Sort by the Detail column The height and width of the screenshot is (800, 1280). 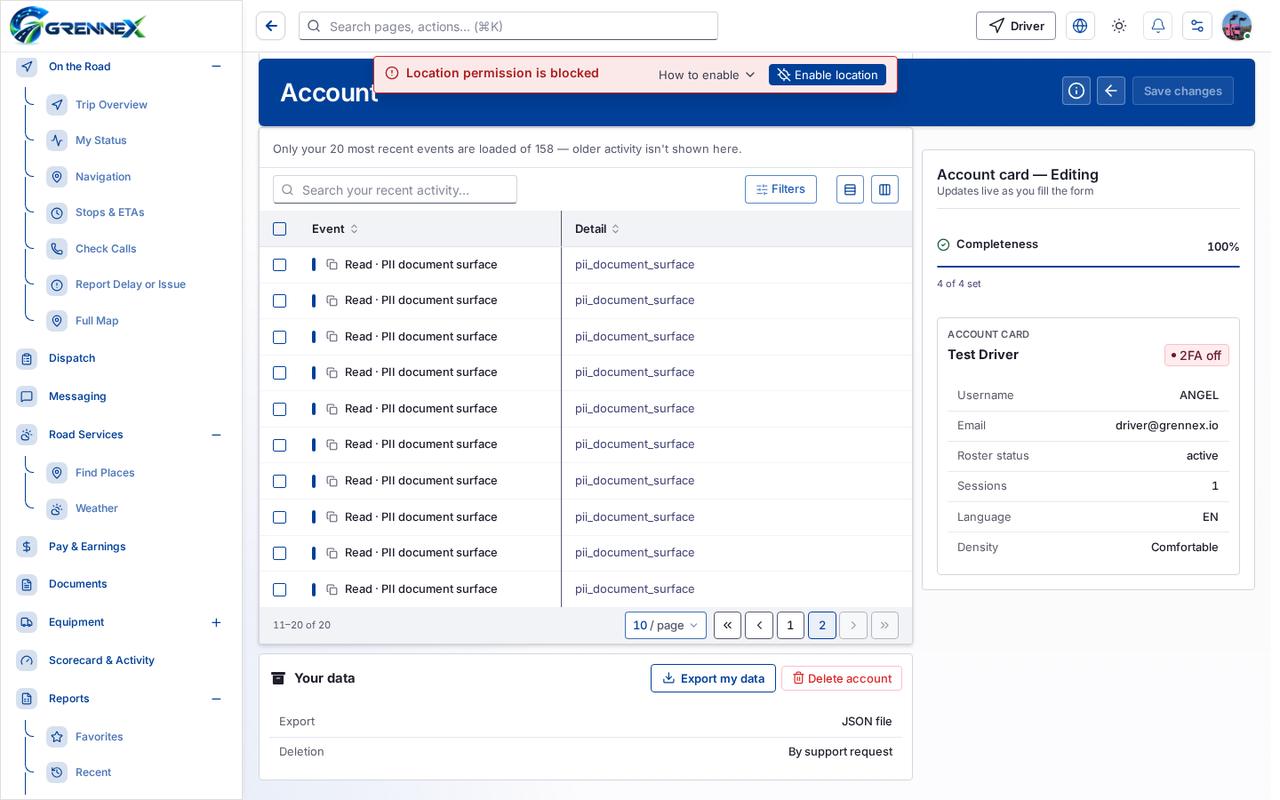click(x=597, y=229)
